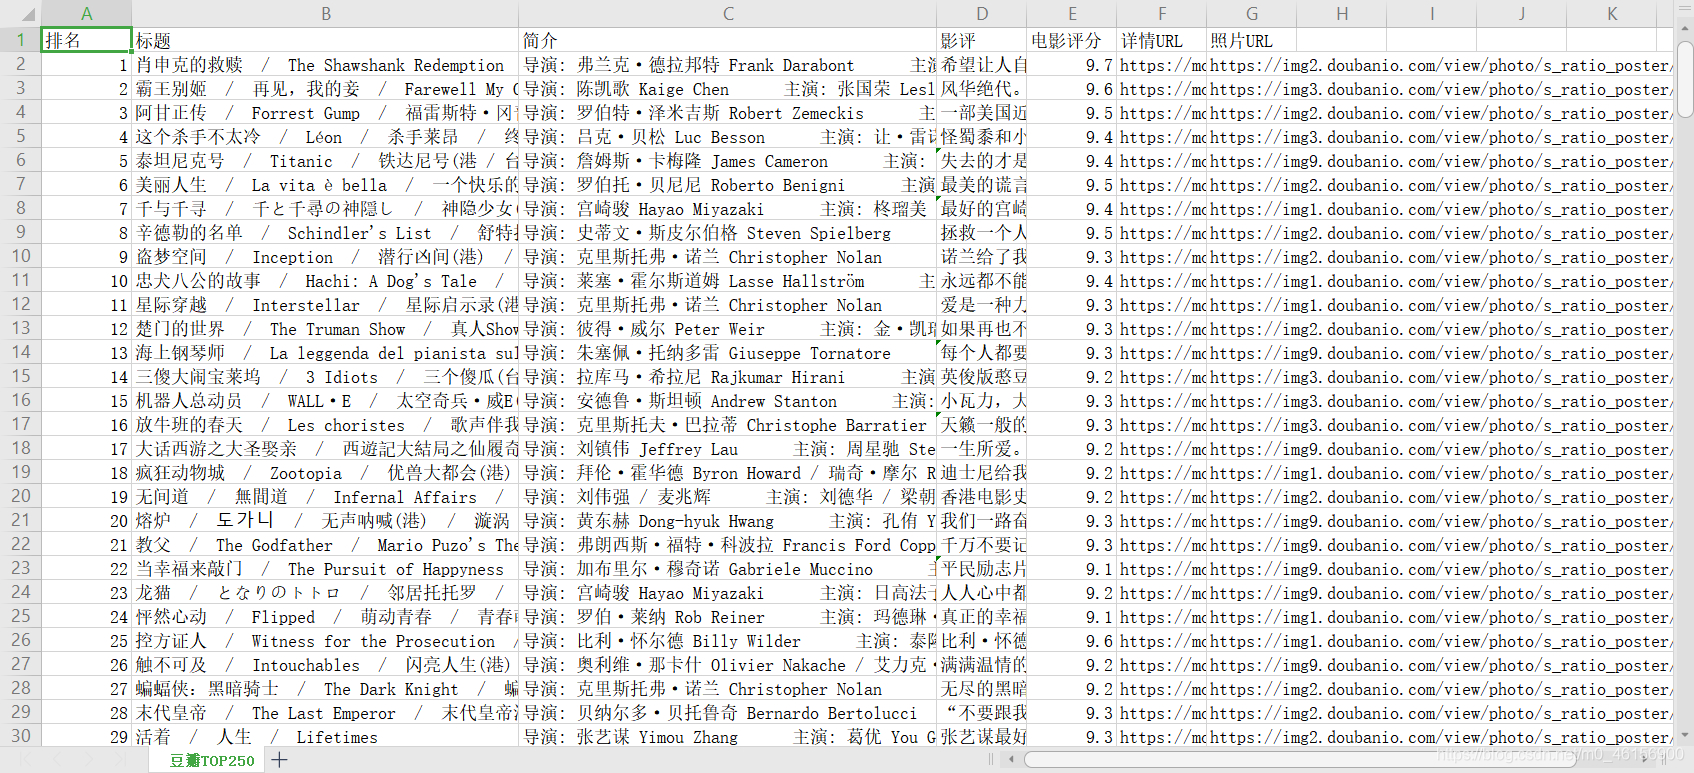Click the Inception title cell

326,257
